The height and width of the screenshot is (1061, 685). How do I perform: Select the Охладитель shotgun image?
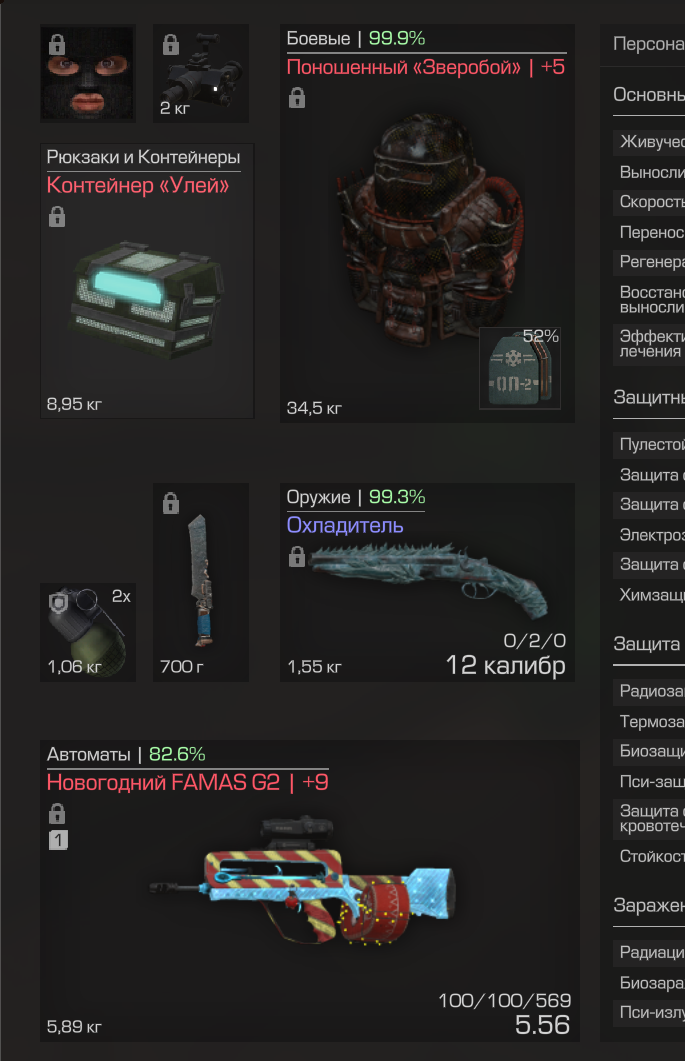click(428, 580)
